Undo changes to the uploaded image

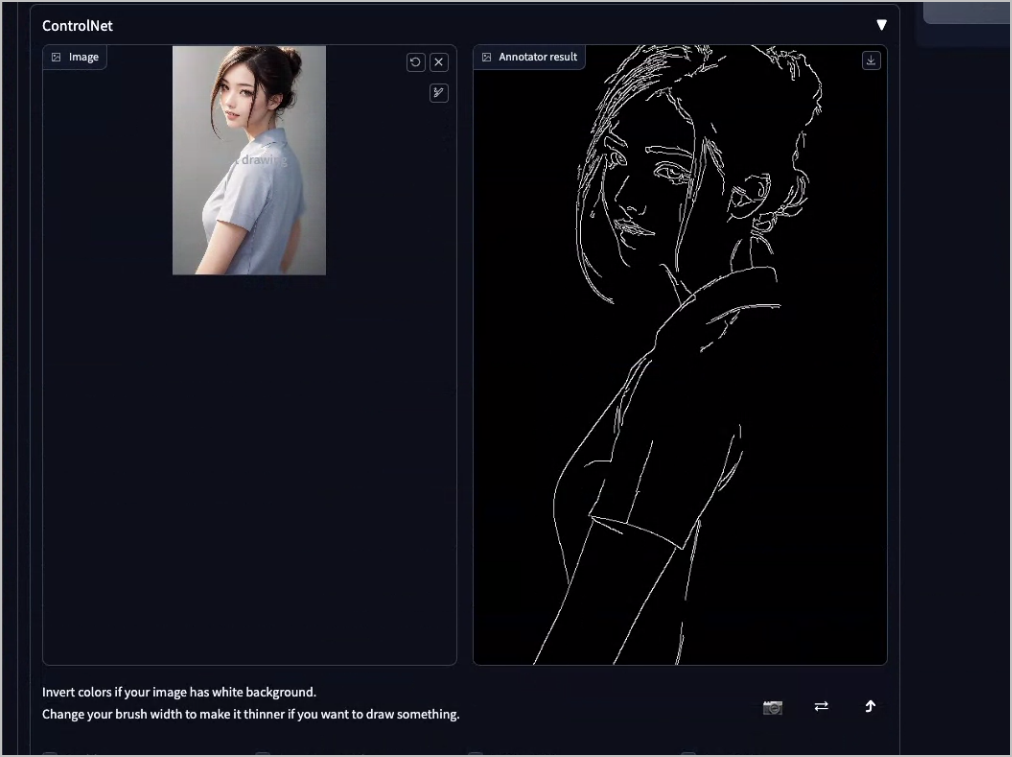coord(415,61)
